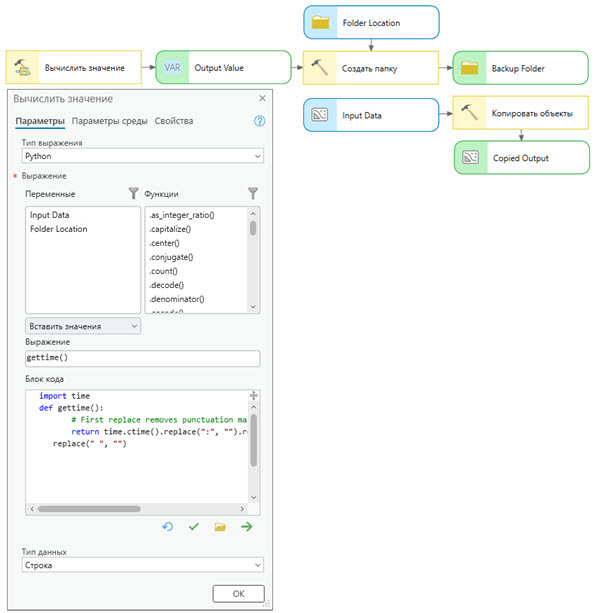
Task: Filter the Функции list using its funnel icon
Action: [253, 193]
